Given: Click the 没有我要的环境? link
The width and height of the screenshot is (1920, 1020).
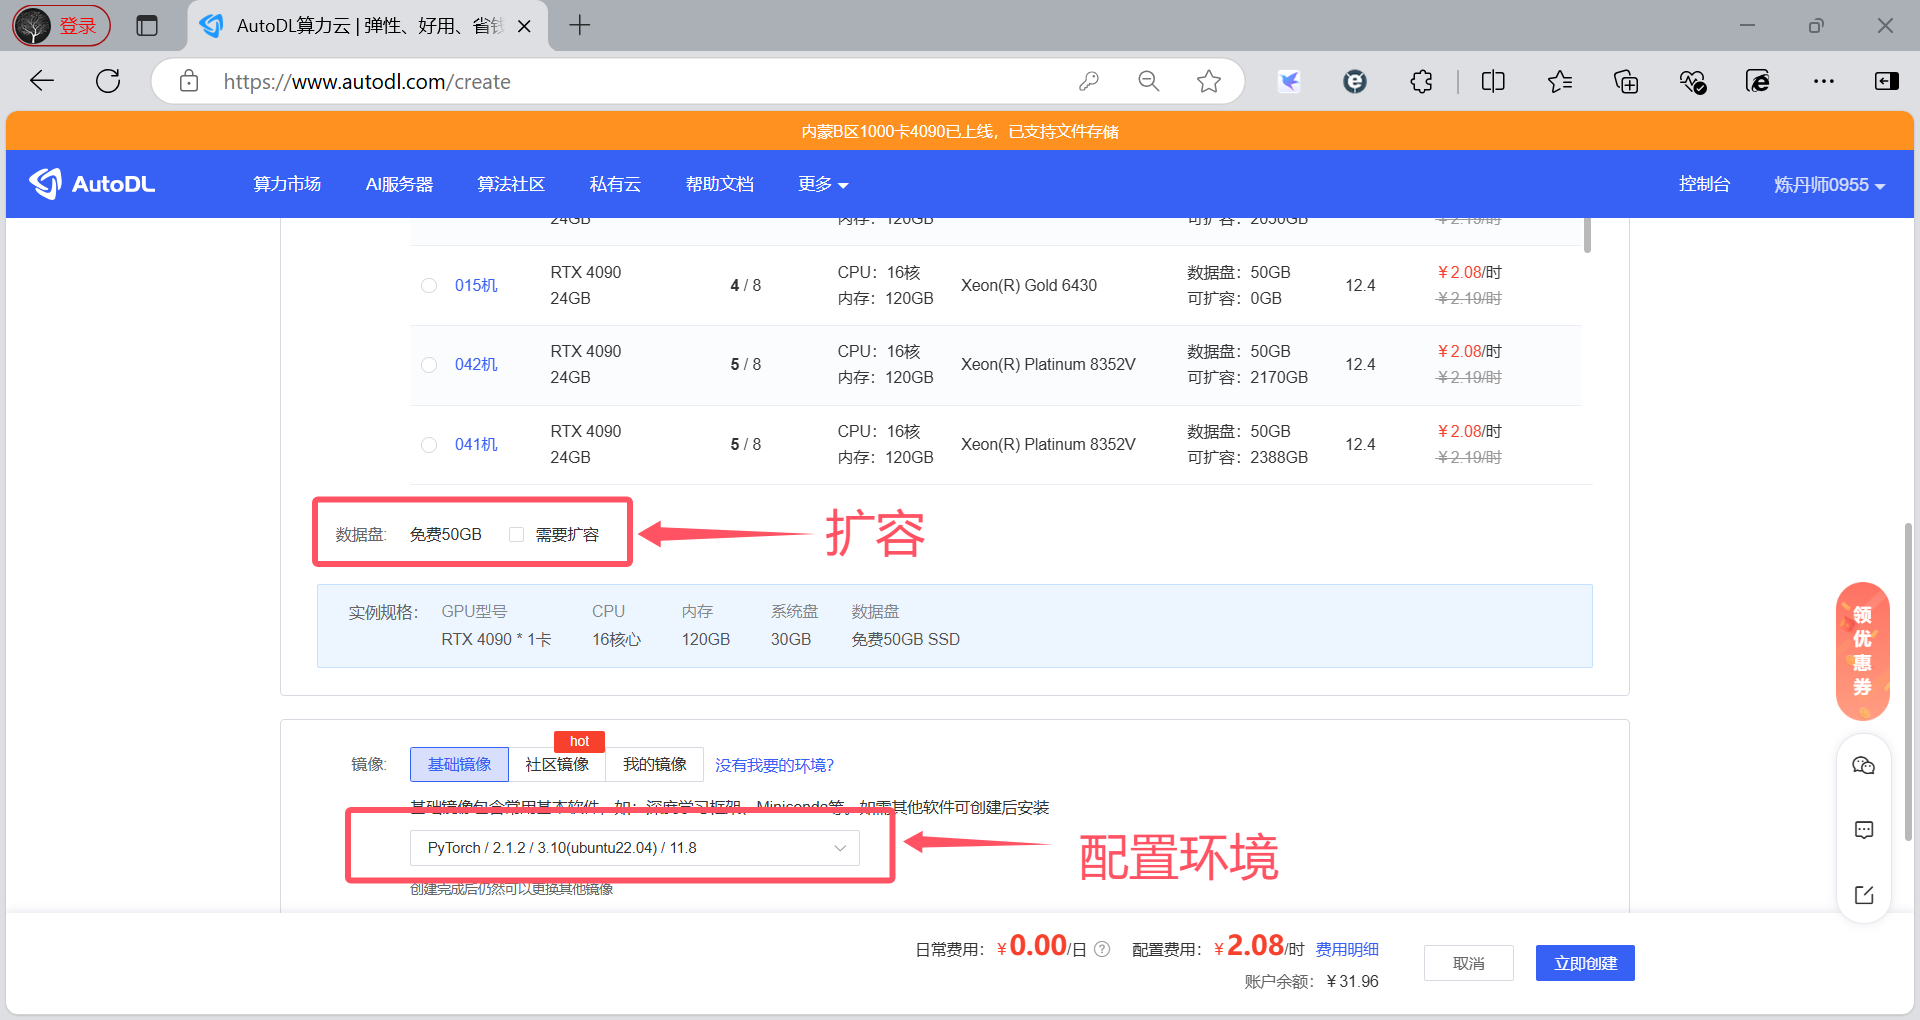Looking at the screenshot, I should (774, 765).
